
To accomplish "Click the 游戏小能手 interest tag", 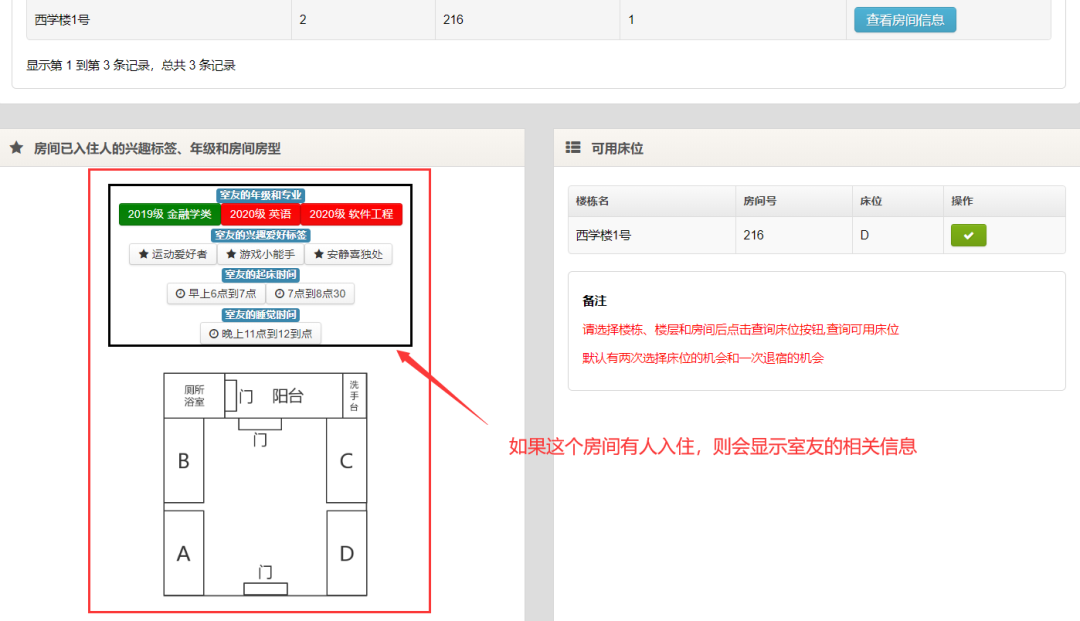I will click(260, 254).
